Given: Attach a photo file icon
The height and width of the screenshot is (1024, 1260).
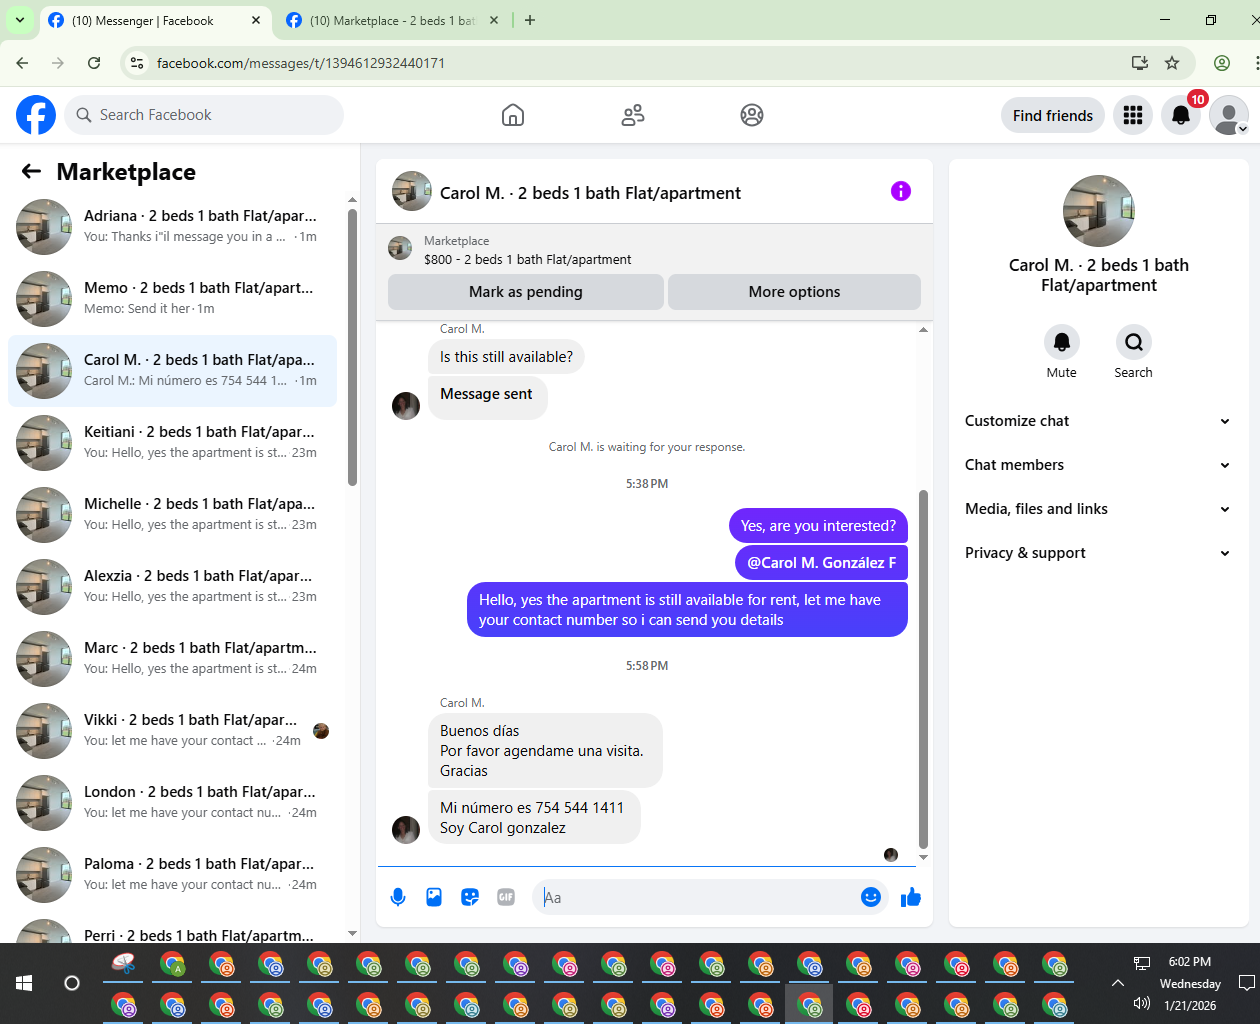Looking at the screenshot, I should [x=434, y=897].
